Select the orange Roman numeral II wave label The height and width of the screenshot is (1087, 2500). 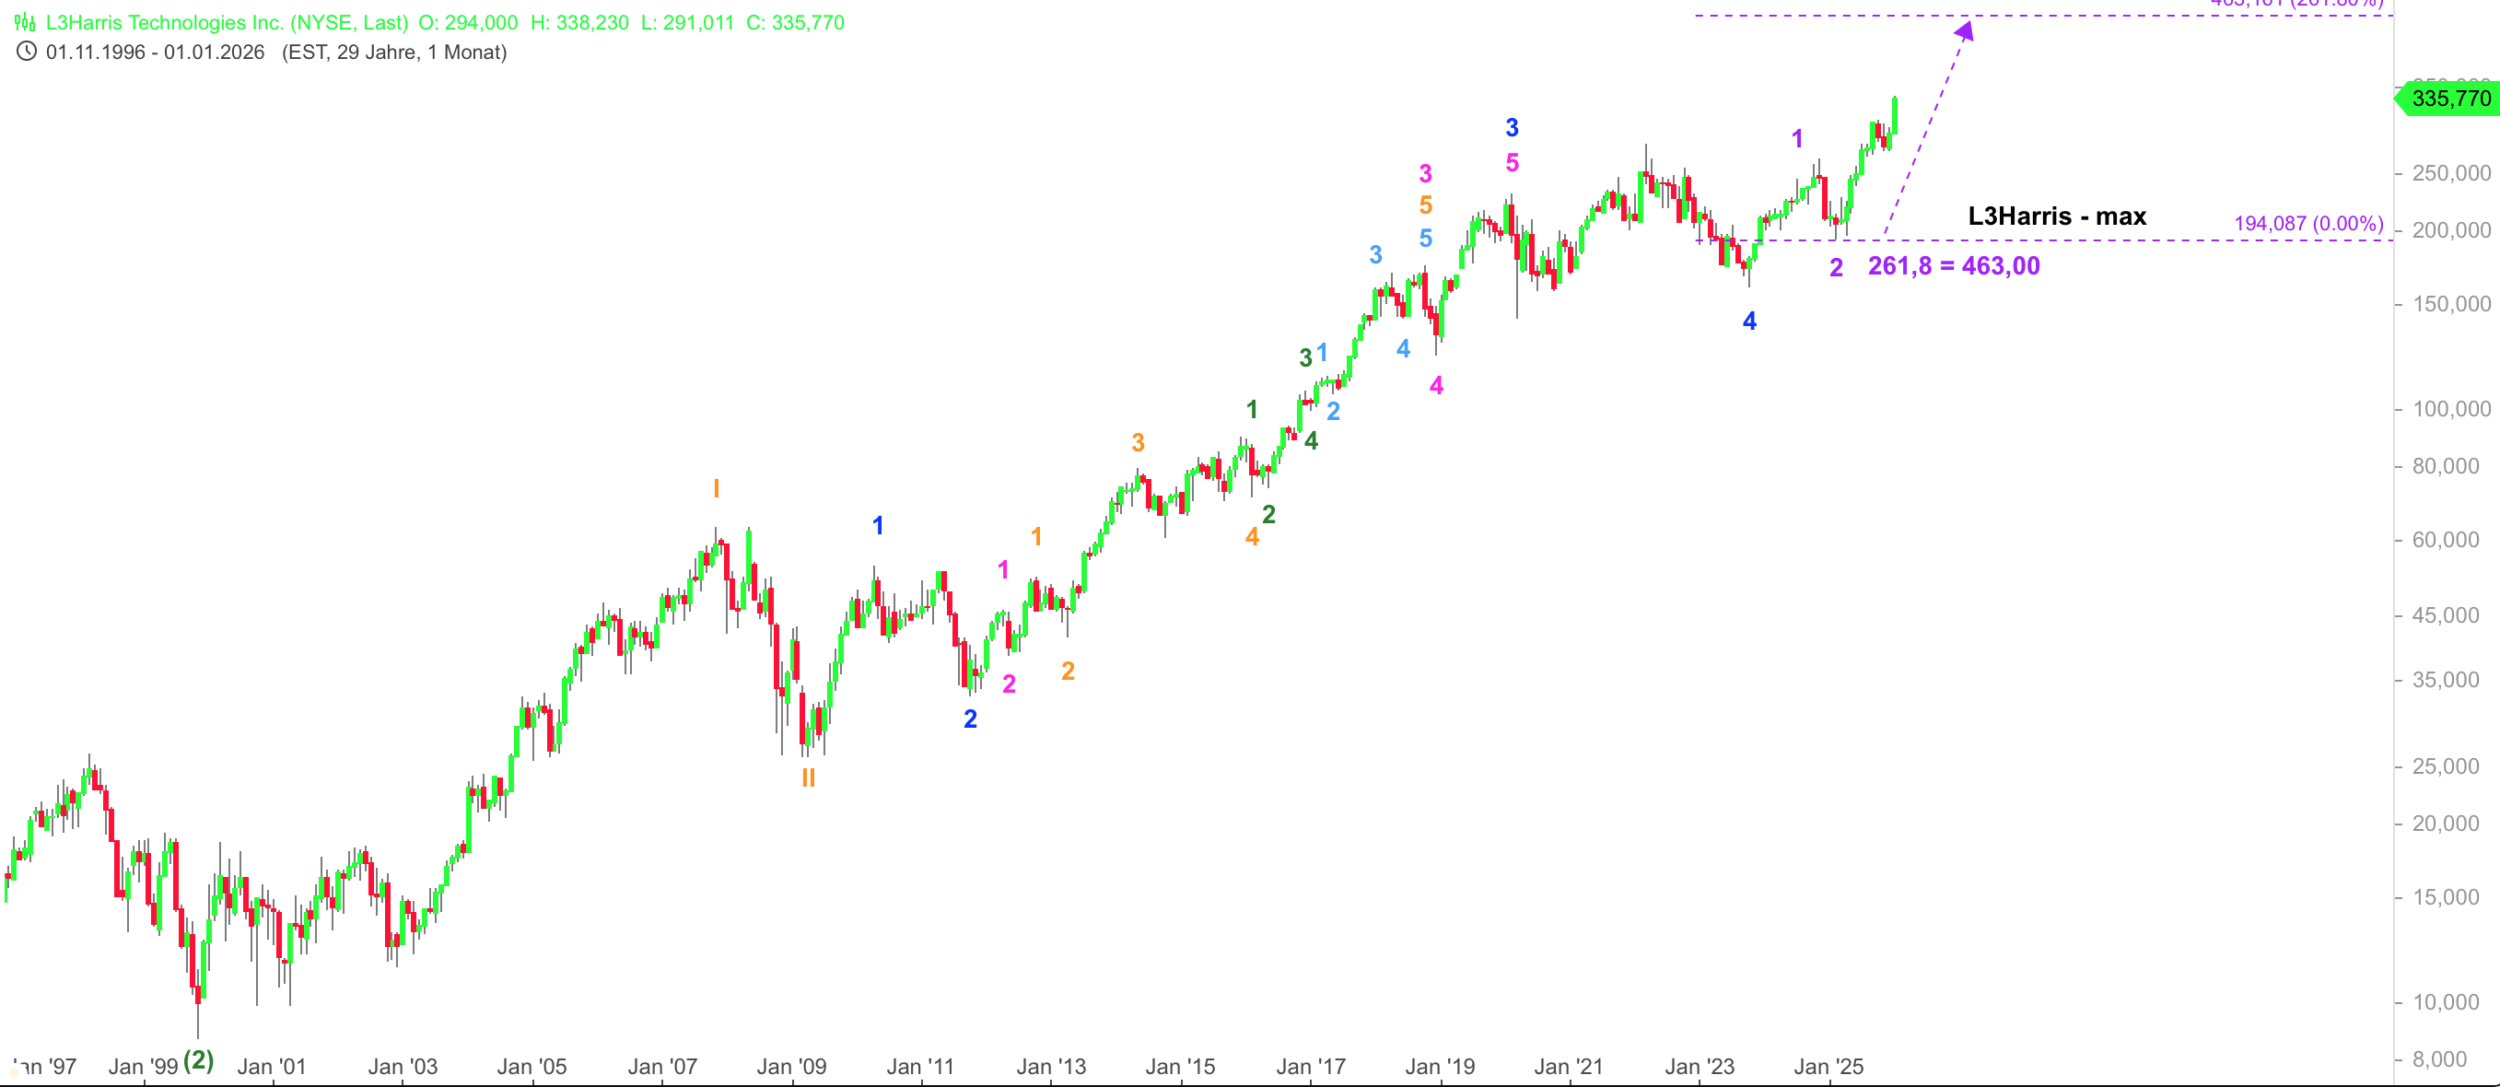[x=808, y=778]
